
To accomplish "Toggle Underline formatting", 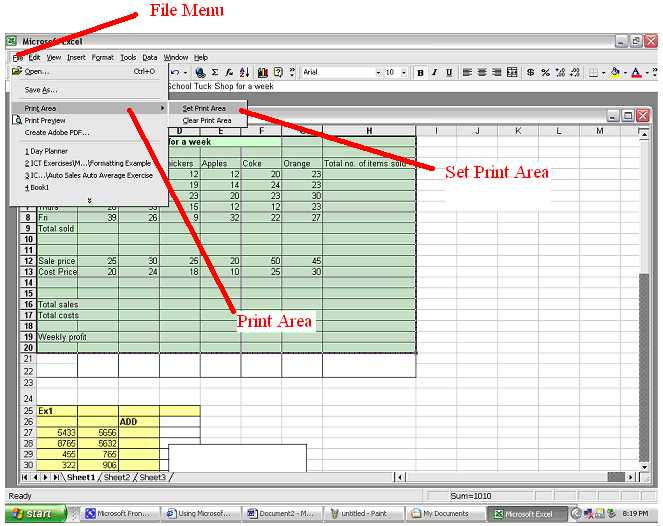I will pos(449,73).
